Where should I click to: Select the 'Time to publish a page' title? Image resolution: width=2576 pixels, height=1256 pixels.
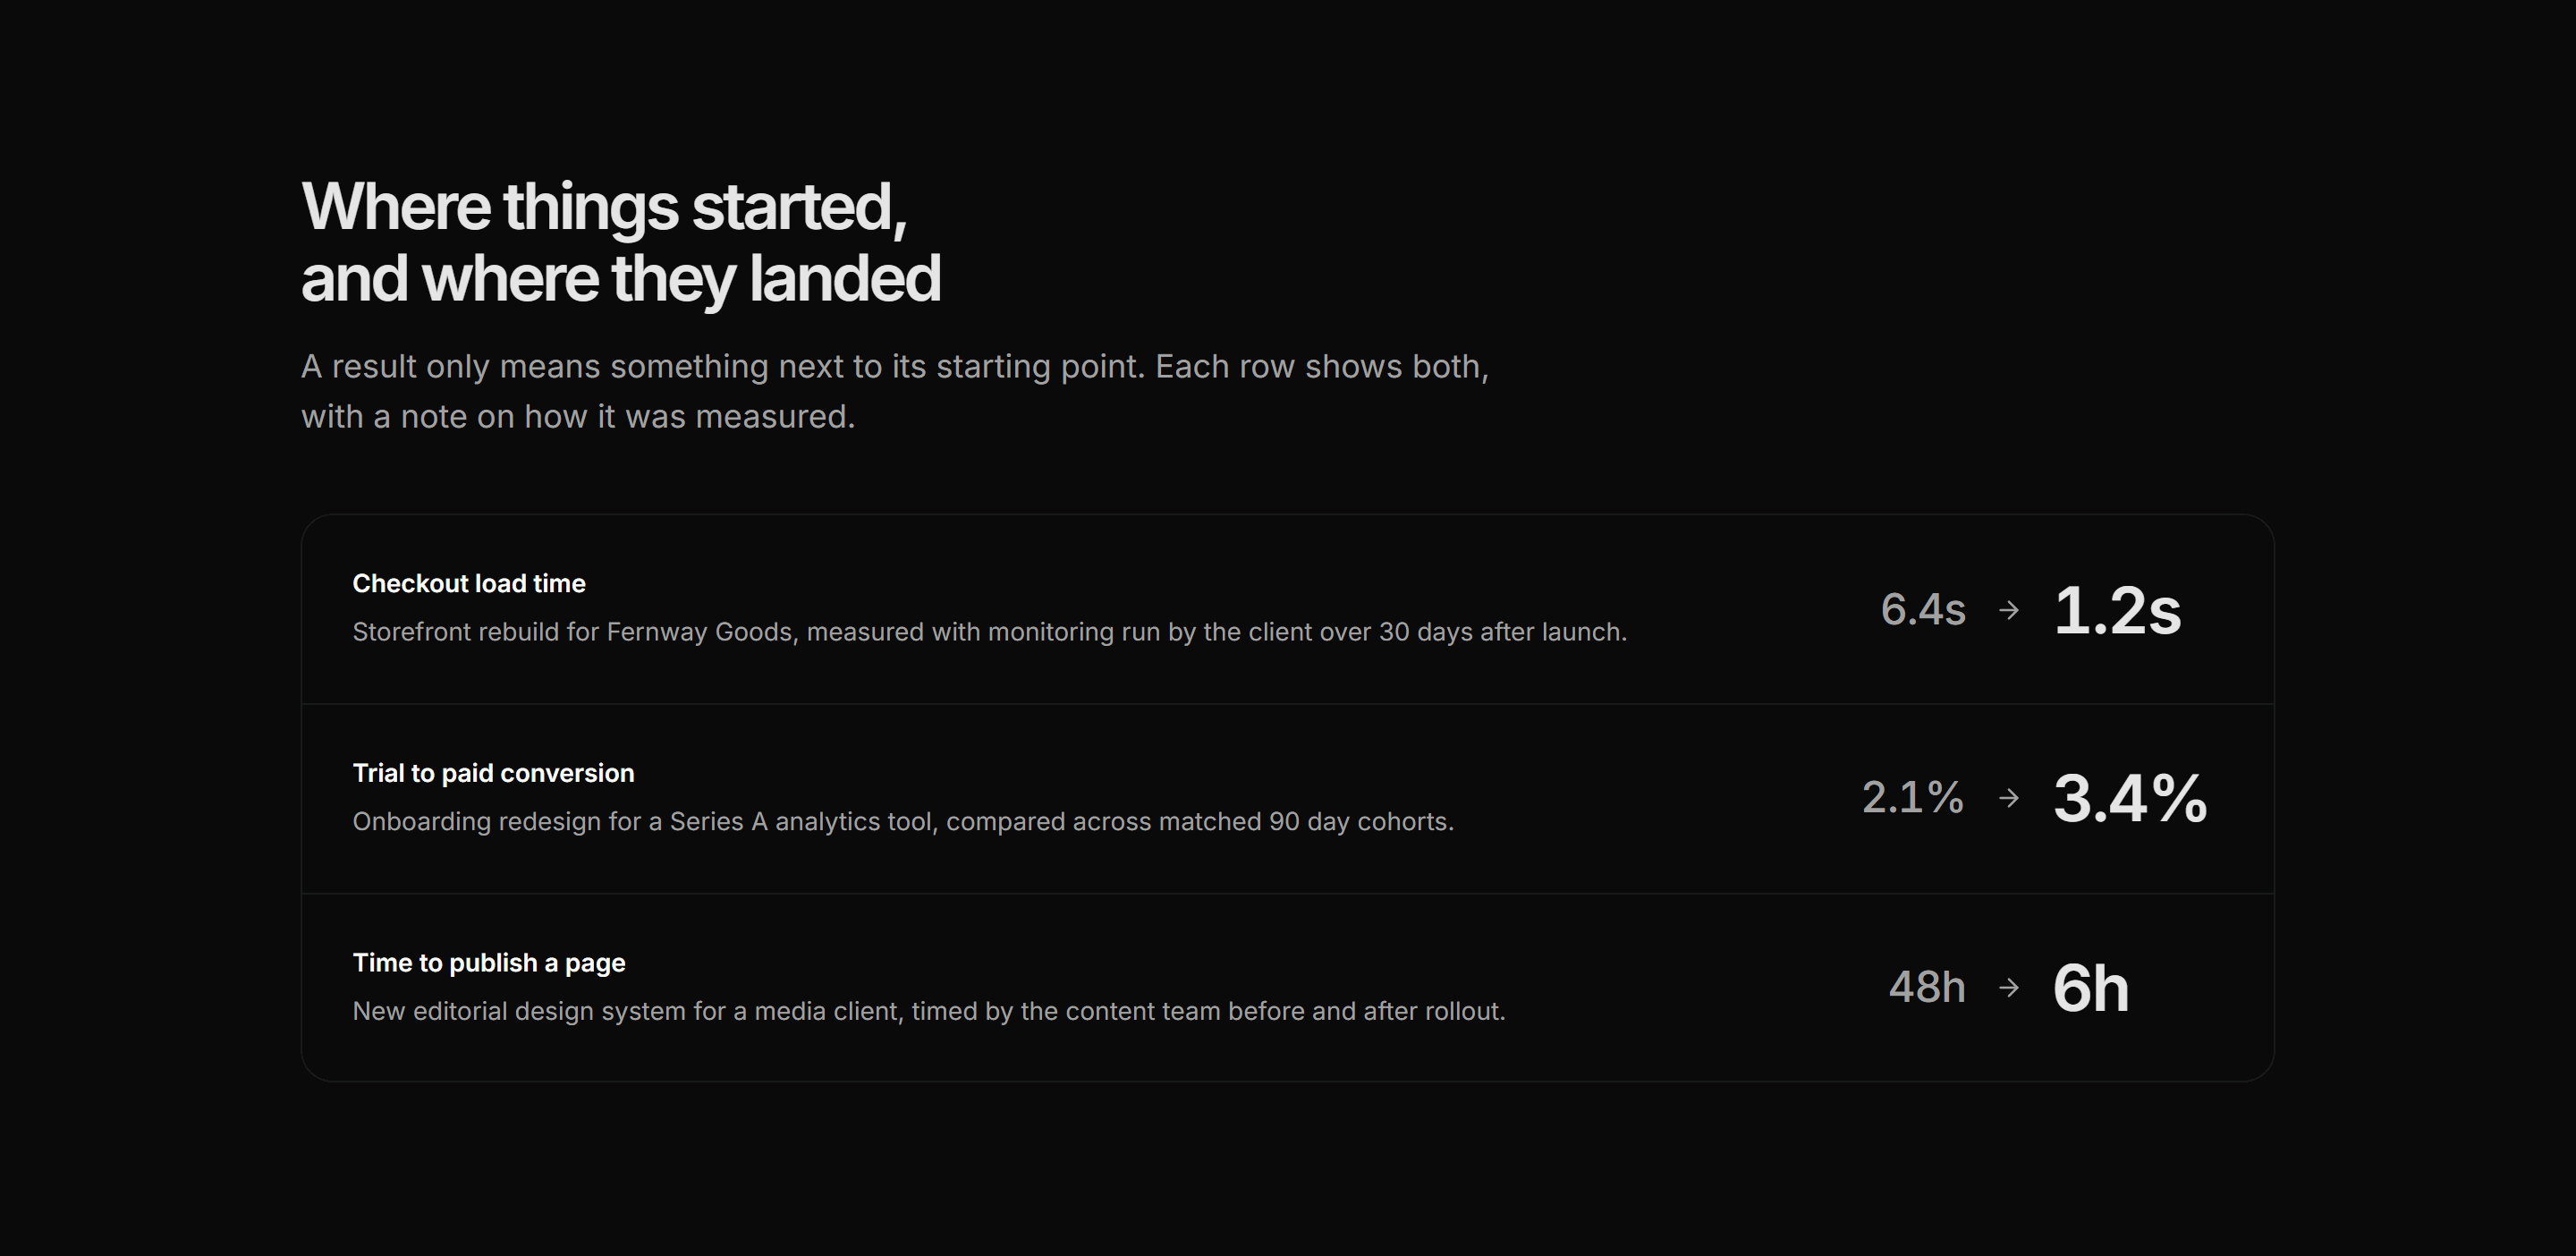pos(489,963)
